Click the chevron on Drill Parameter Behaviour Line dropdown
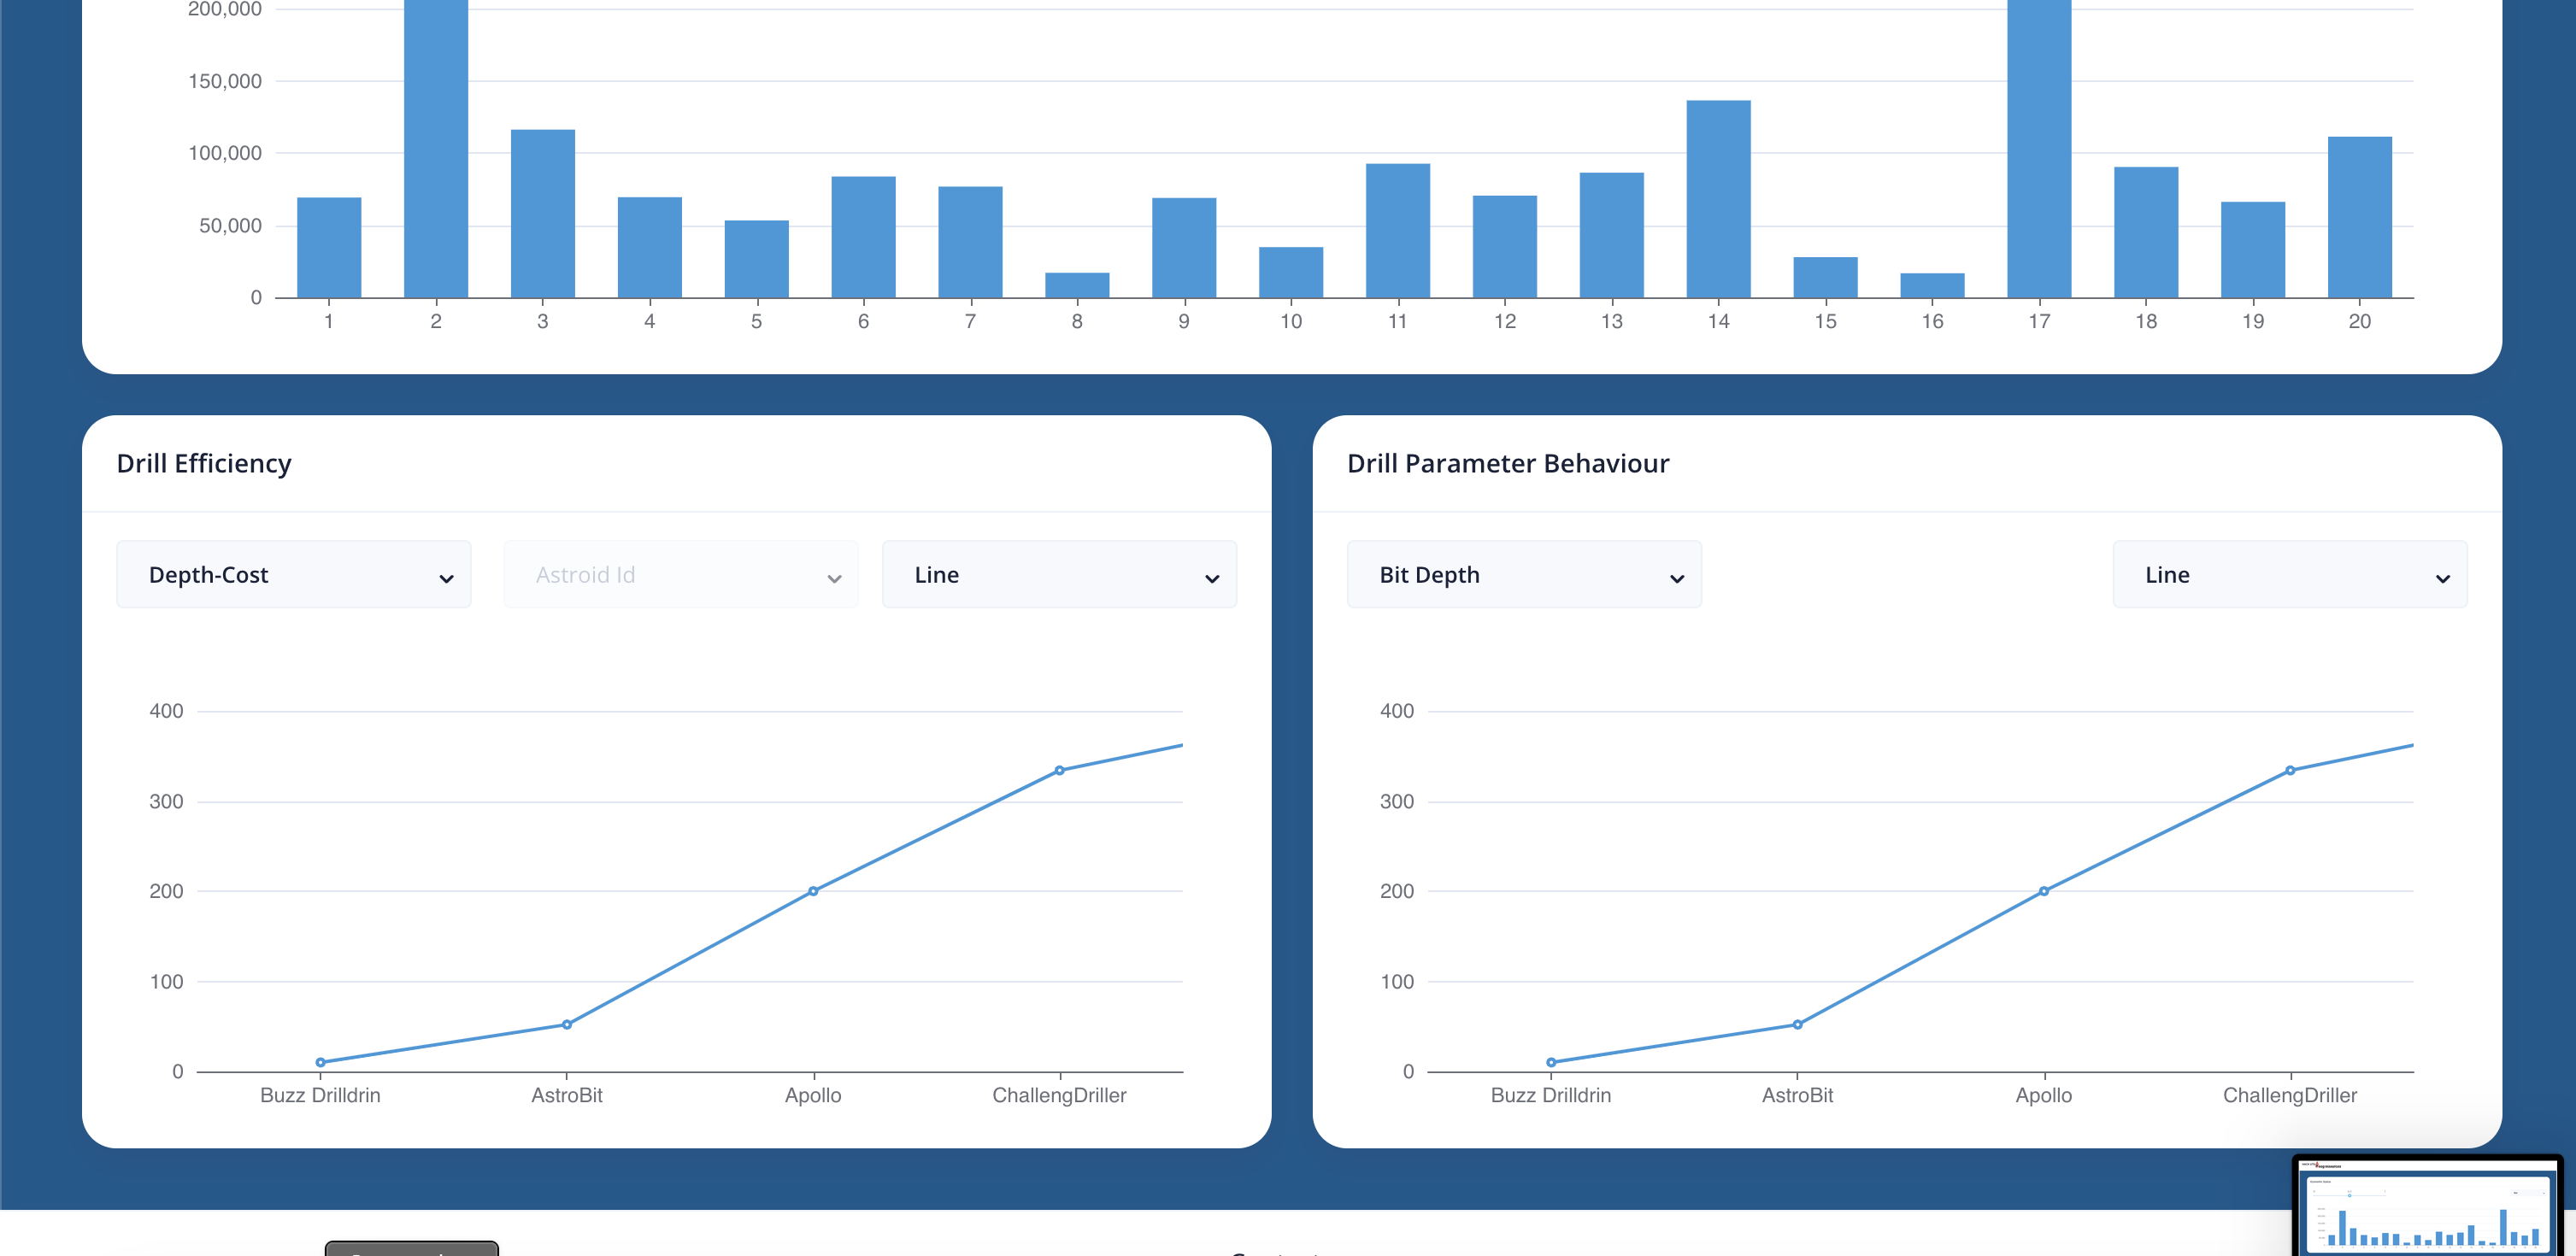The image size is (2576, 1256). tap(2441, 578)
